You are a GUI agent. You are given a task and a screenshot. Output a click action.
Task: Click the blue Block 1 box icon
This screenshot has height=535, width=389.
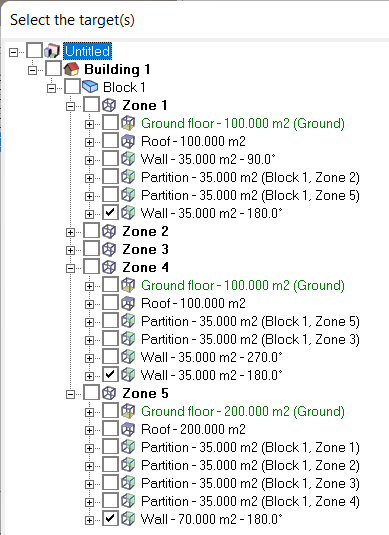(90, 87)
